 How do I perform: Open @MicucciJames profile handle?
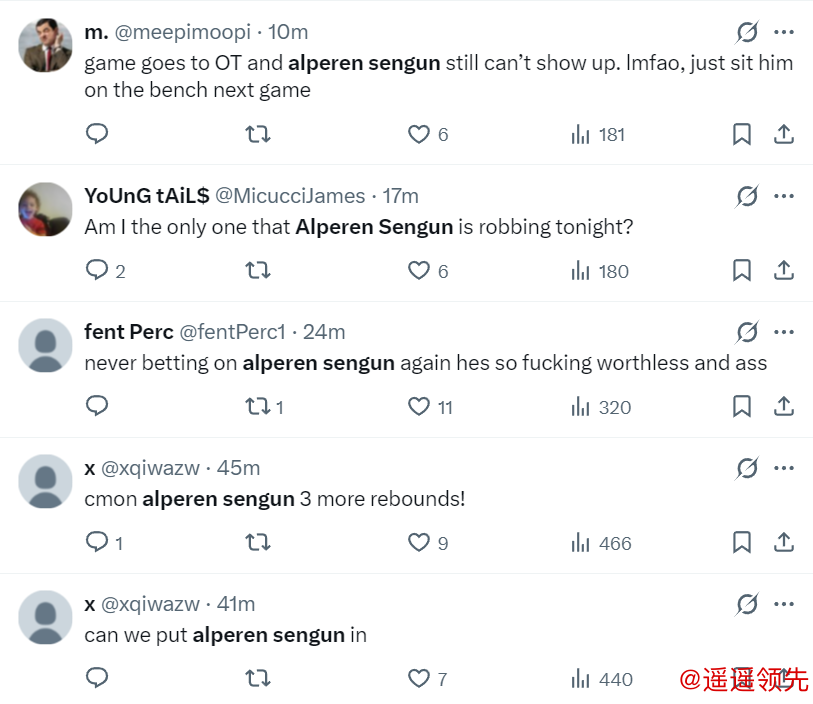click(x=290, y=196)
